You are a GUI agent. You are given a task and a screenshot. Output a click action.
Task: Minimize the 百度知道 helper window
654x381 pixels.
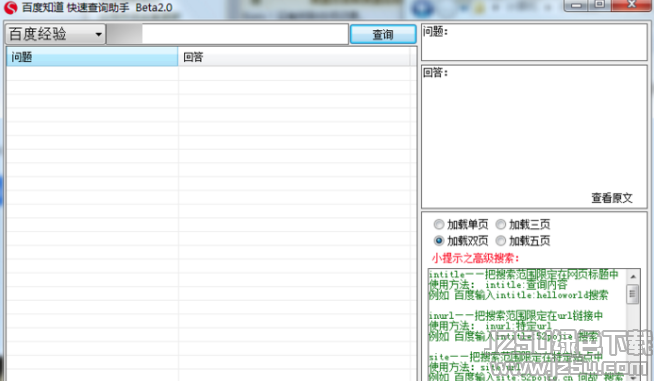pyautogui.click(x=576, y=5)
